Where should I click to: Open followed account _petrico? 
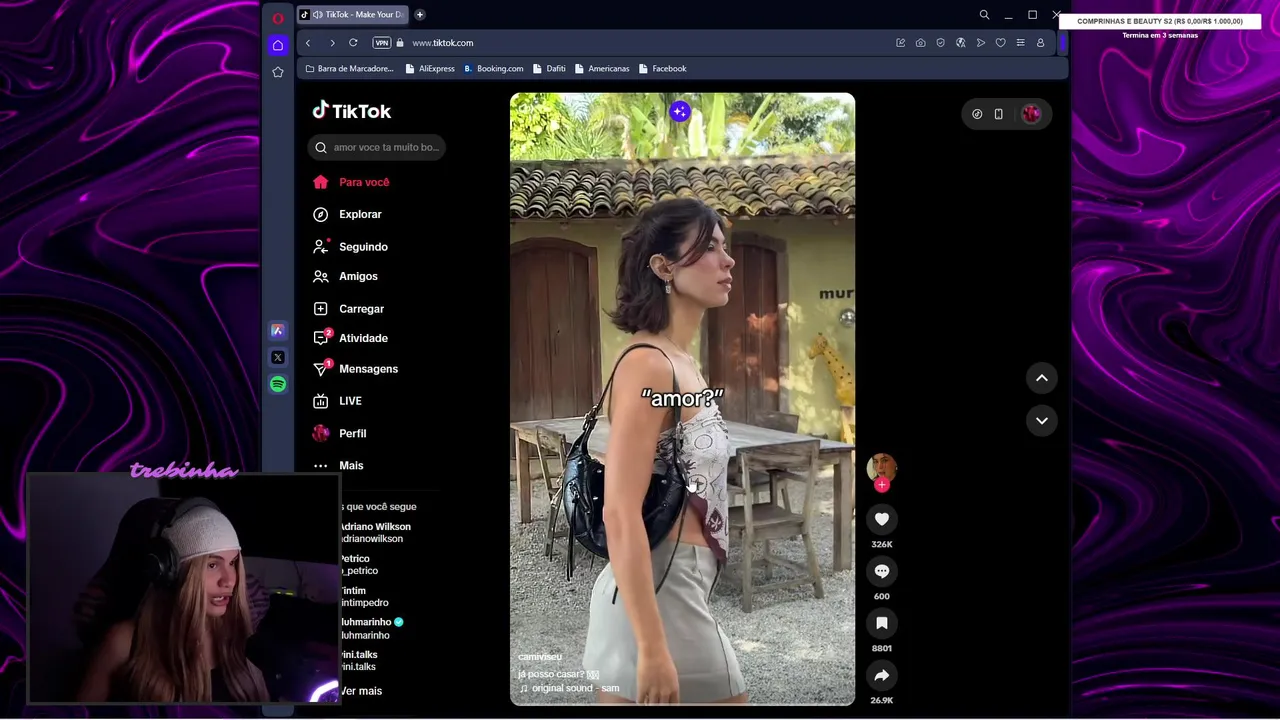coord(358,564)
